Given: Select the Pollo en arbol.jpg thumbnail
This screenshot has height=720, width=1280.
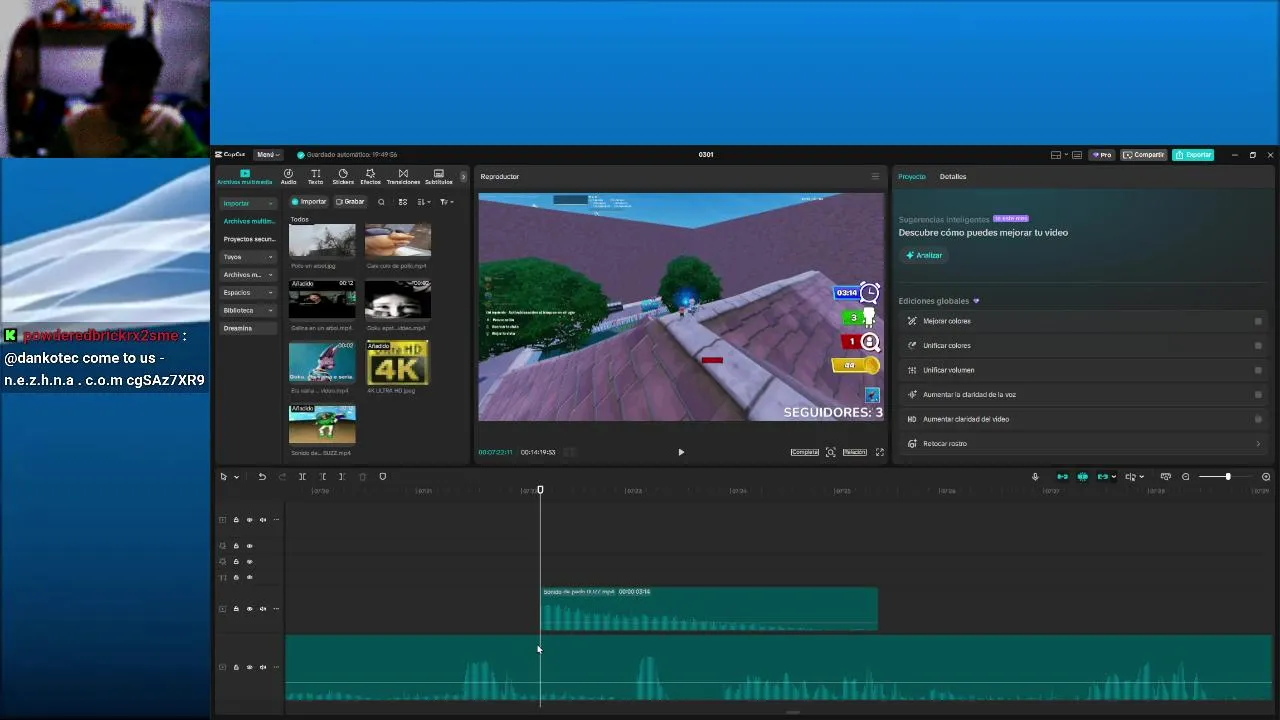Looking at the screenshot, I should click(322, 241).
